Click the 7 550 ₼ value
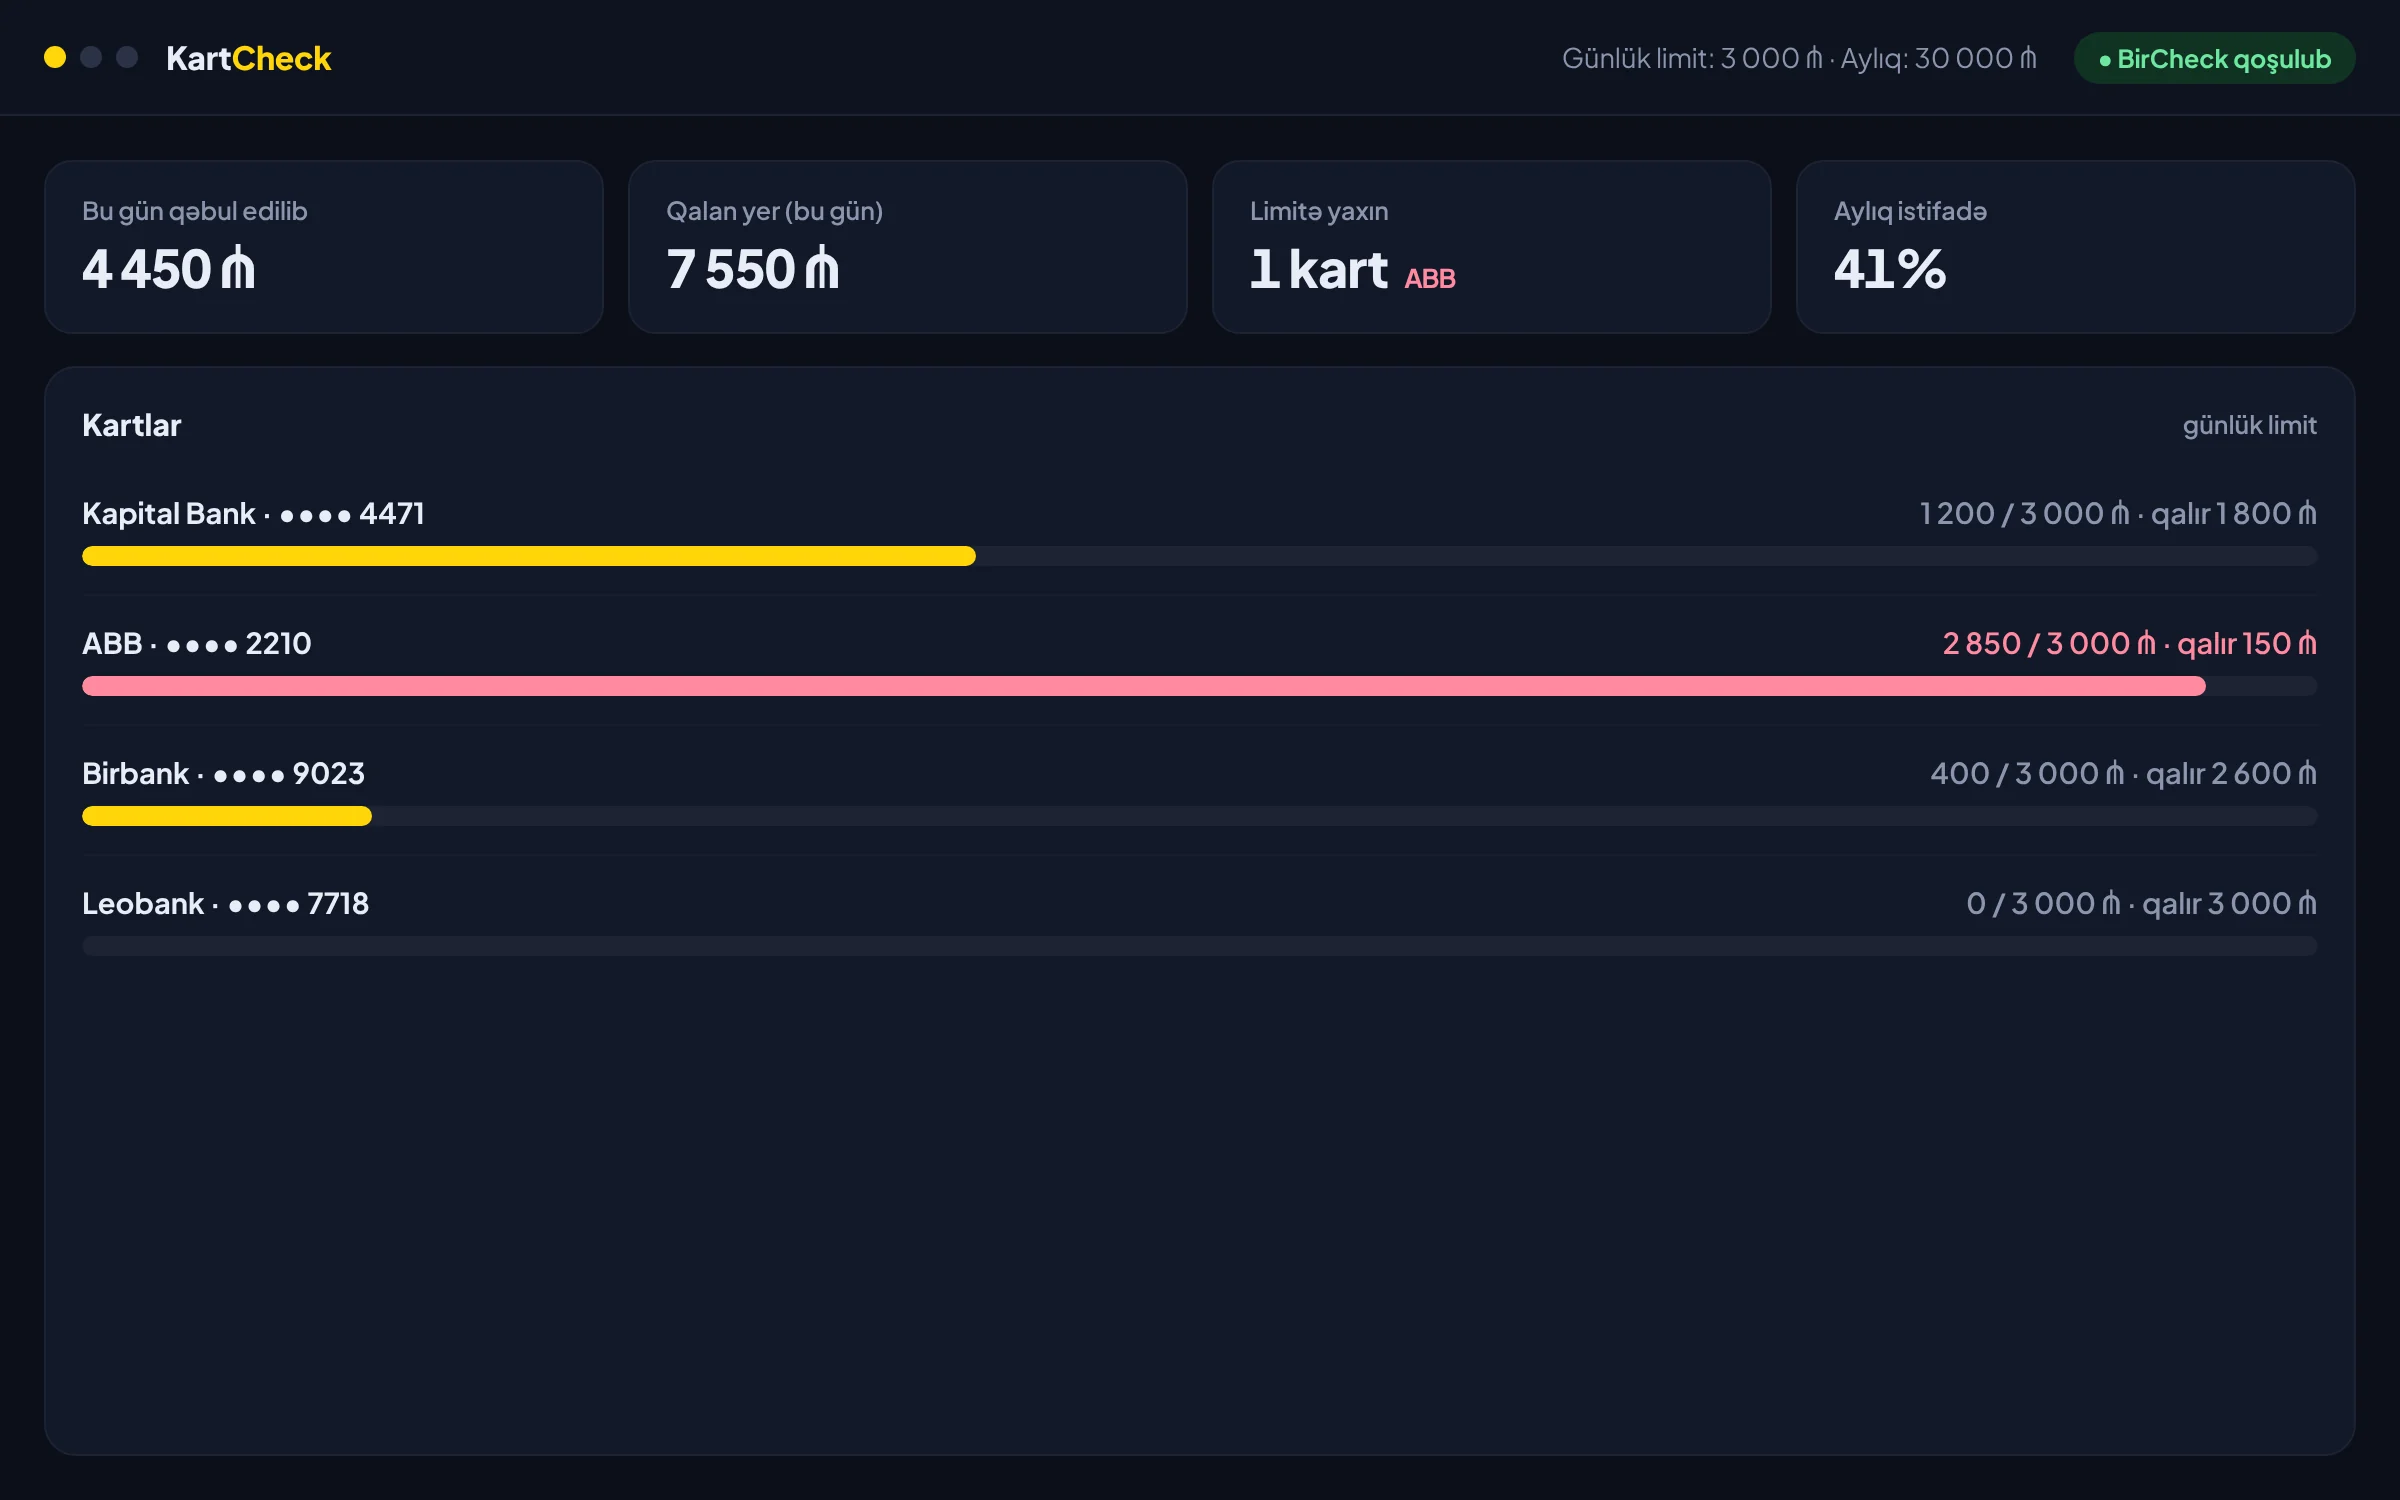 [753, 269]
